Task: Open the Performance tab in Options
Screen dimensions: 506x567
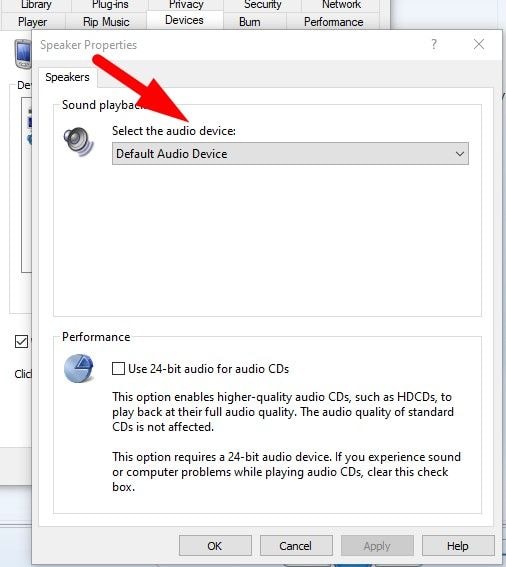Action: coord(333,22)
